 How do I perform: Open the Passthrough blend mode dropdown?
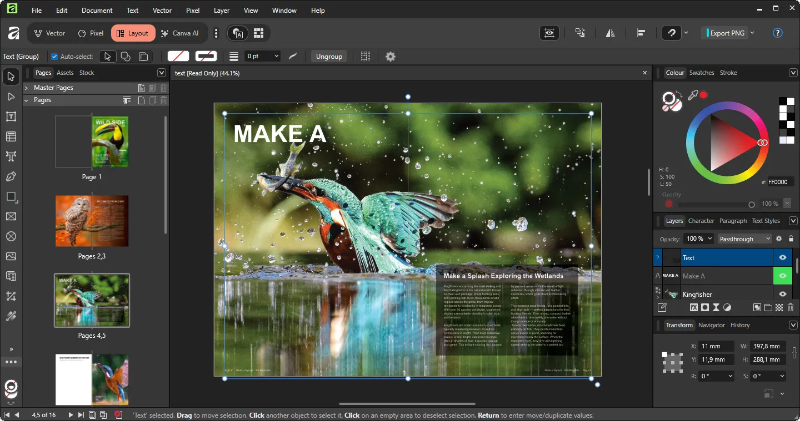coord(746,239)
